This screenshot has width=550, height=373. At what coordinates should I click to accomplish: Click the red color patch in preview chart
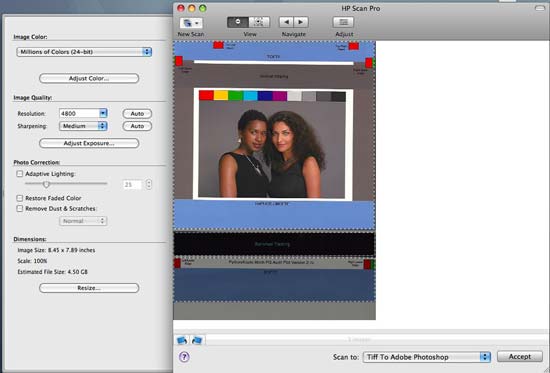(206, 95)
